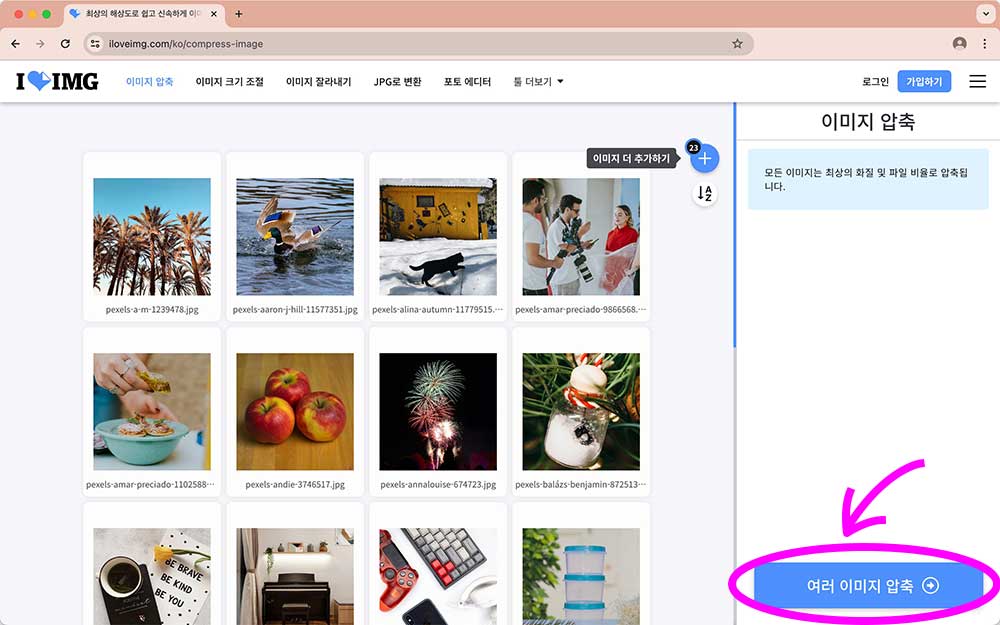Click file name pexels-aaron-j-hill-11577351.jpg
The image size is (1000, 625).
295,309
